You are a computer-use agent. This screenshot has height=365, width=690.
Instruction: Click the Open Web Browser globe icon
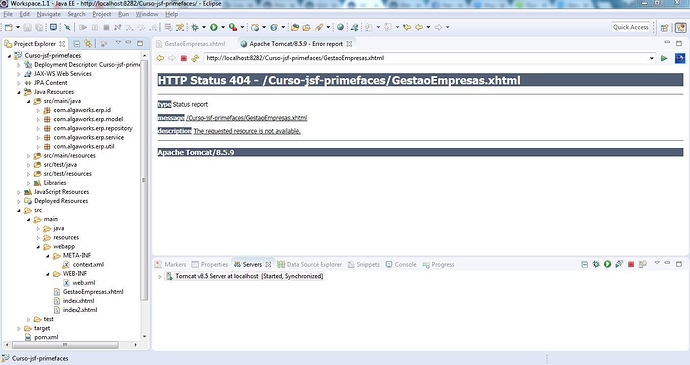pos(340,27)
